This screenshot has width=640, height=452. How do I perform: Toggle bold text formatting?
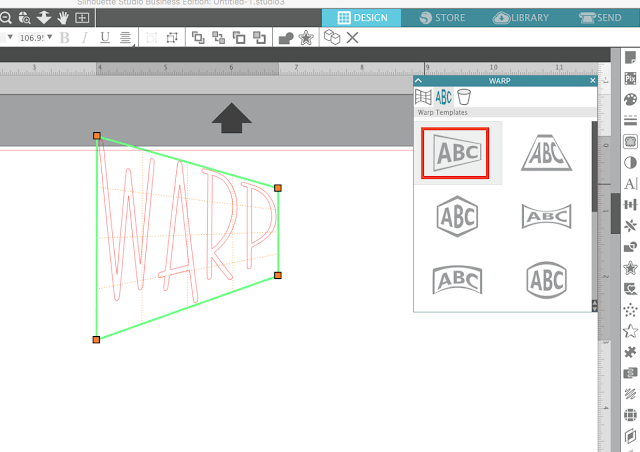point(64,38)
